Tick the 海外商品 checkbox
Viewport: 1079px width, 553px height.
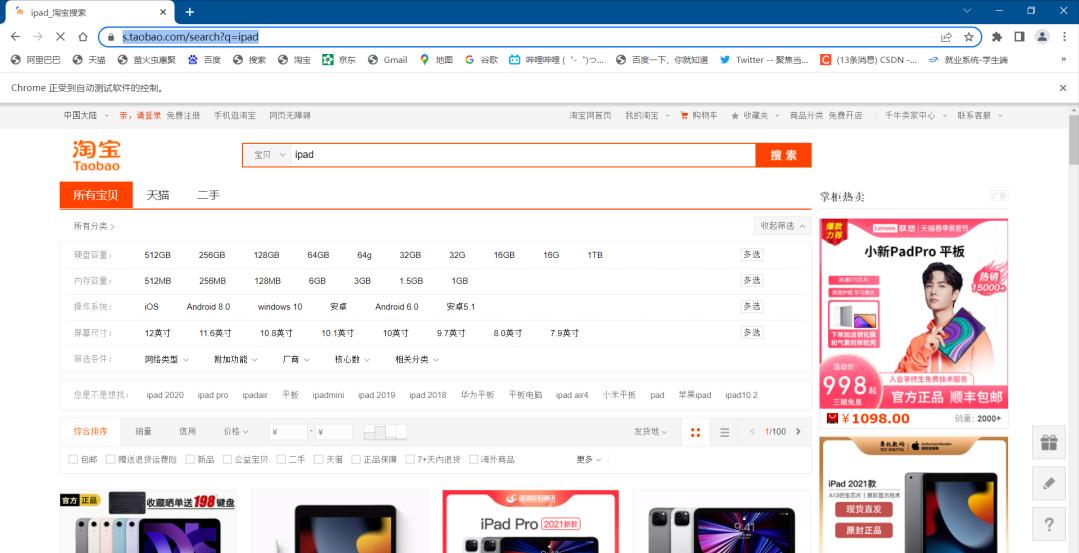[x=473, y=459]
